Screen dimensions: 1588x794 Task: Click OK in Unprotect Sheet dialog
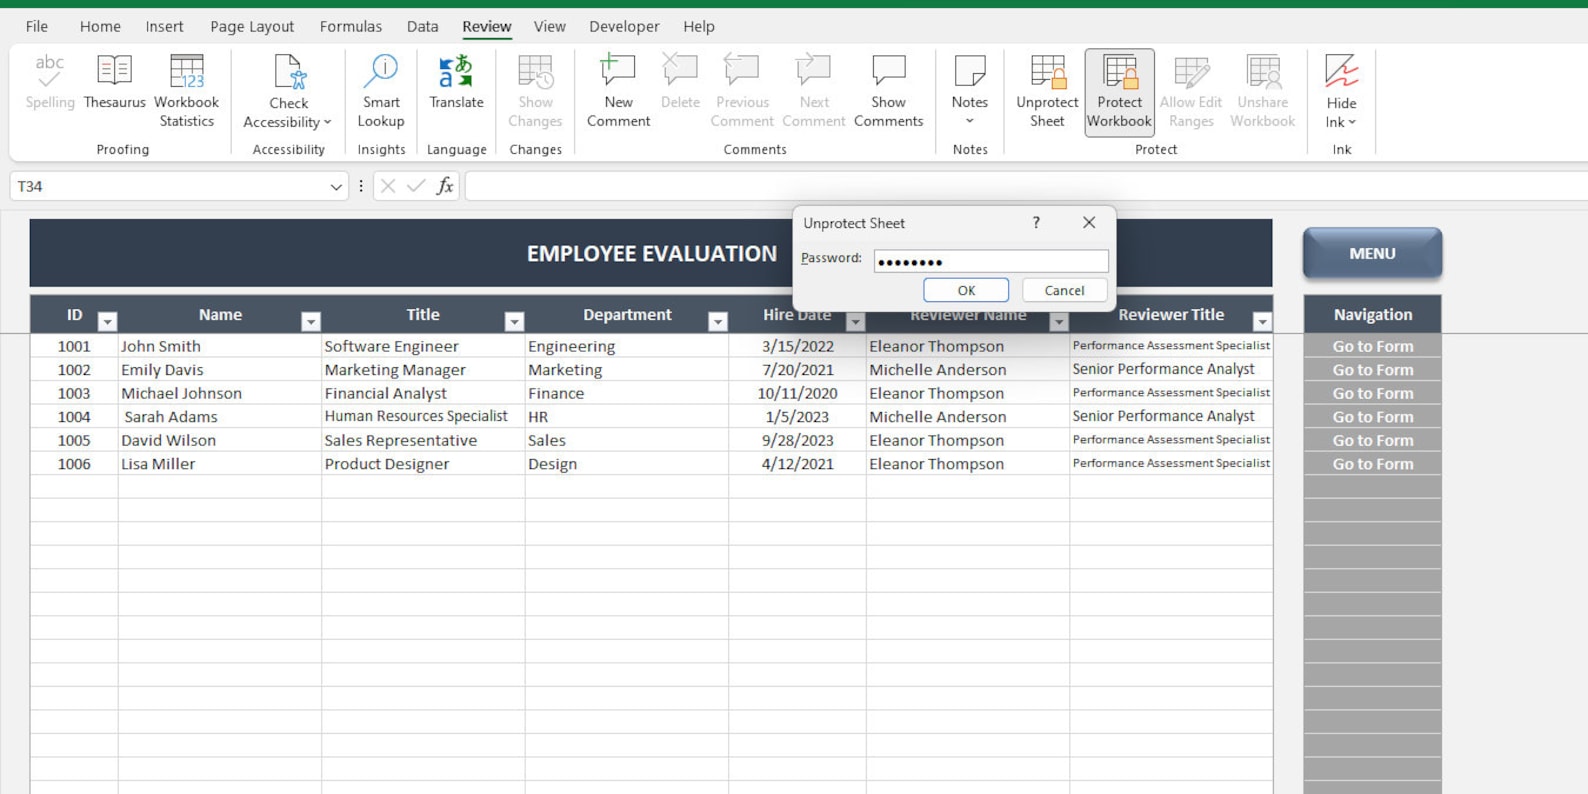966,290
